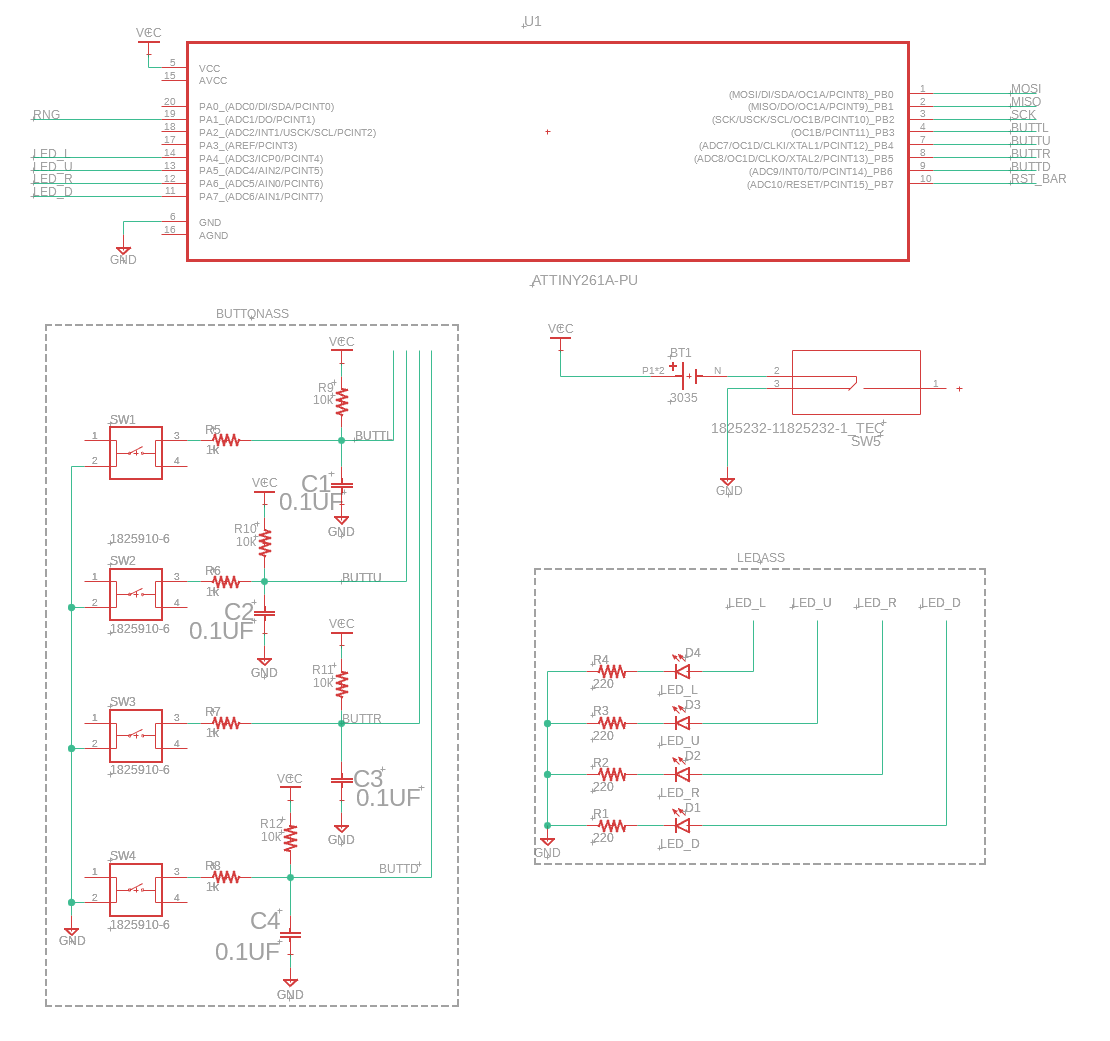Click the LED_D label below diode D1

[680, 844]
